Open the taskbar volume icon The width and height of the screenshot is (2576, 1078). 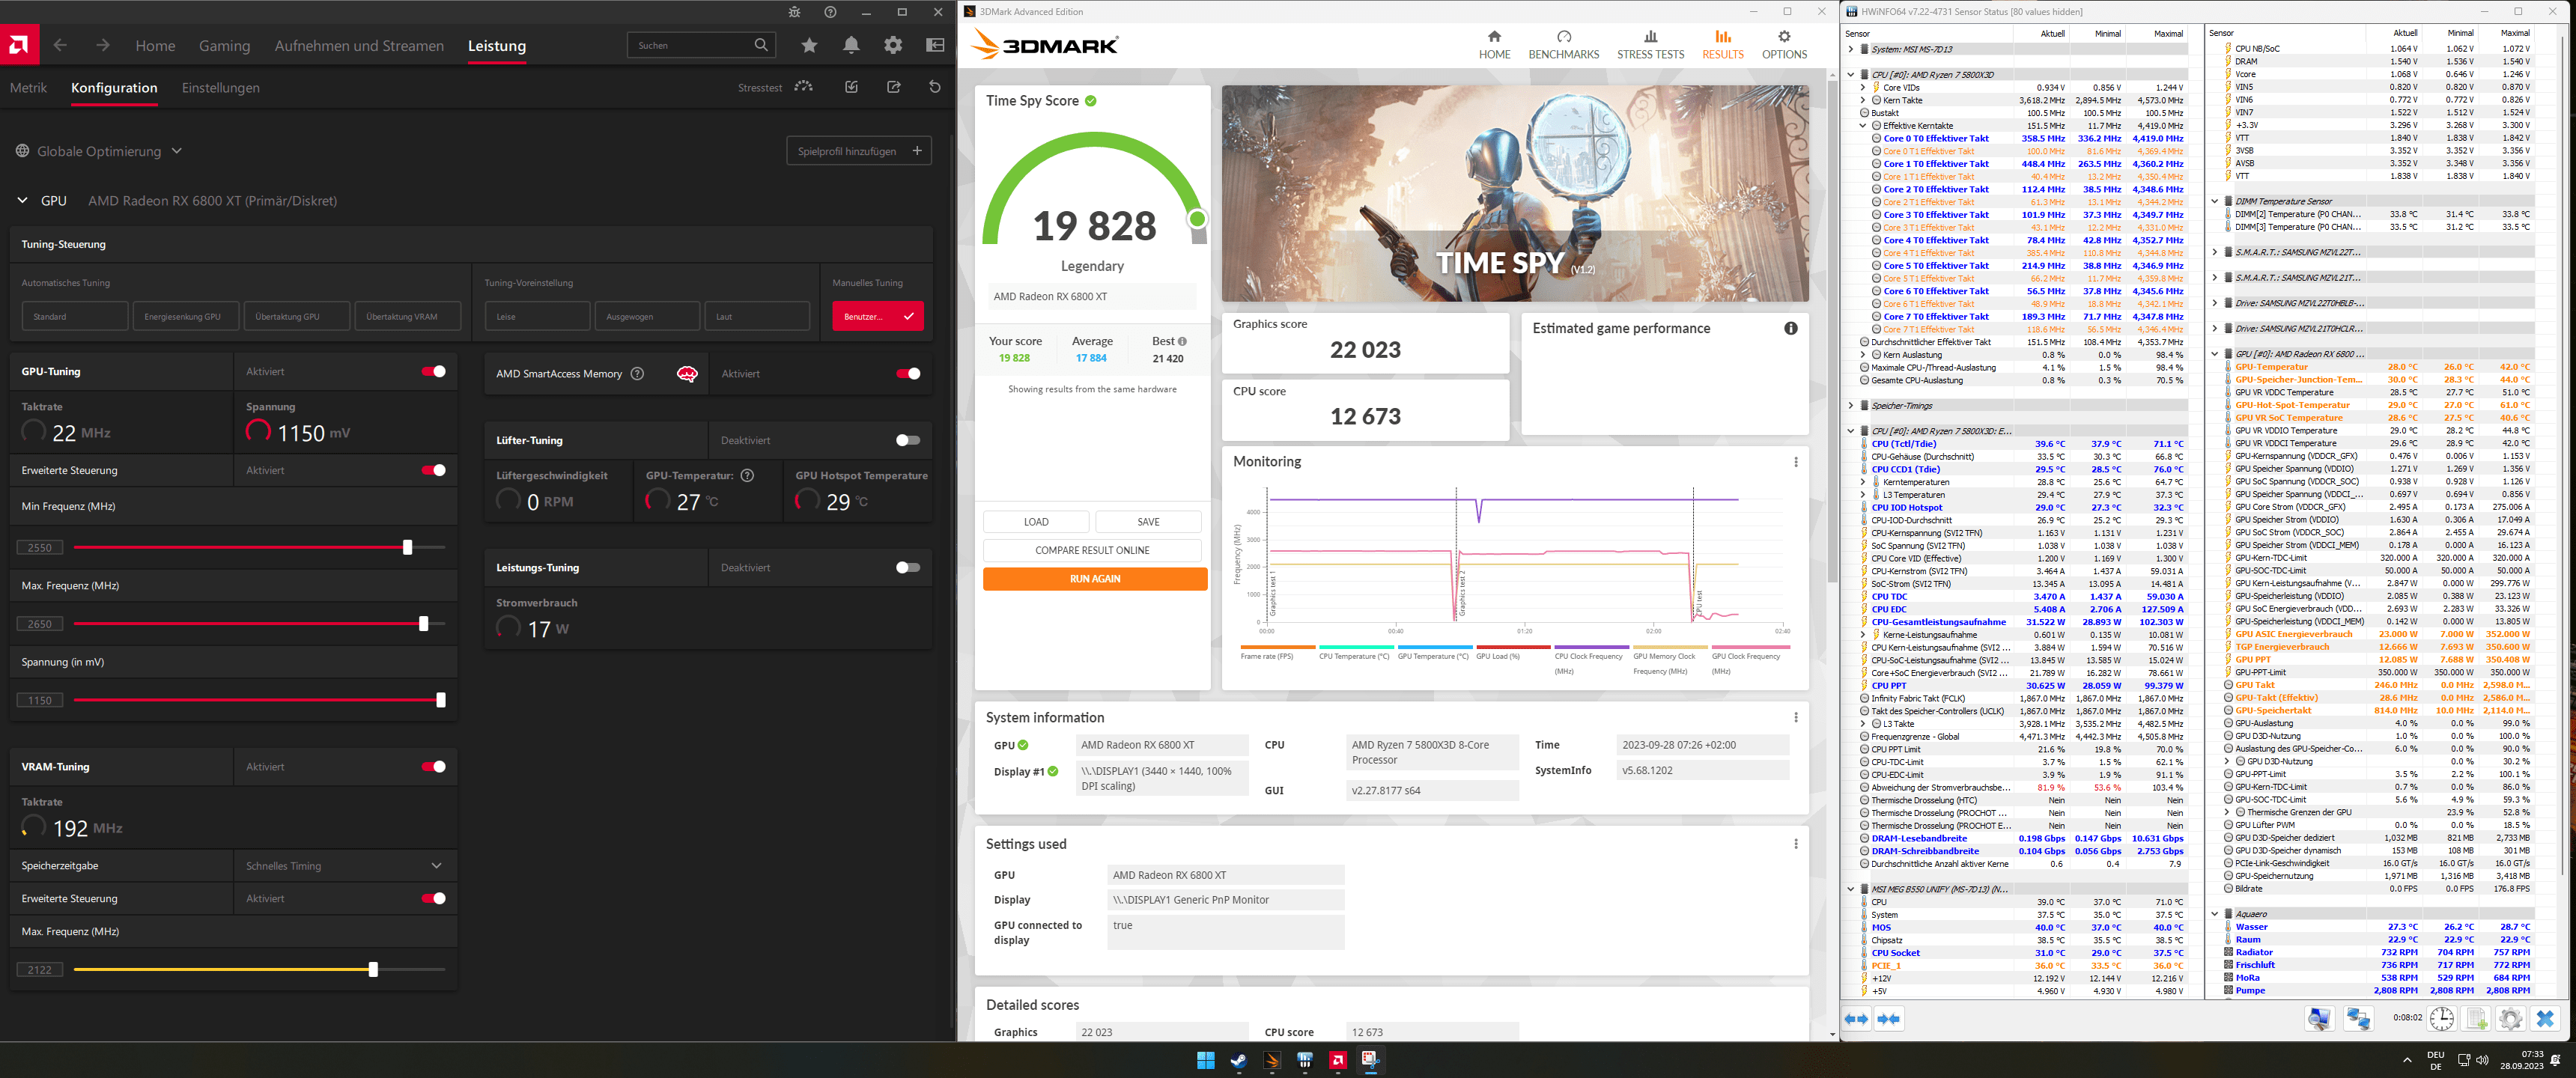(x=2482, y=1060)
